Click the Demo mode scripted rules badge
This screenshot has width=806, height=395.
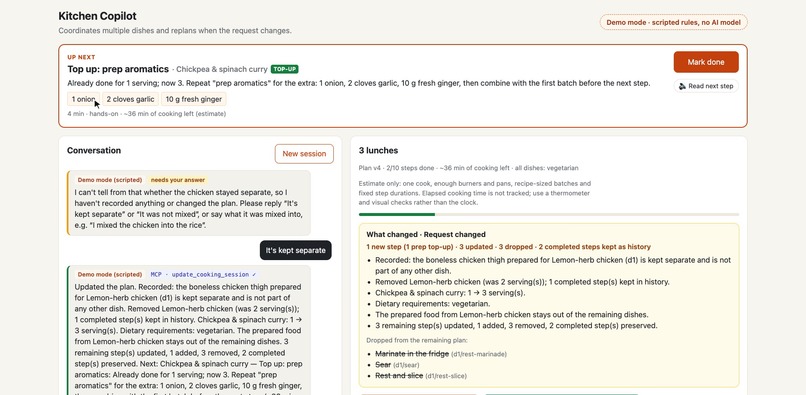[673, 22]
